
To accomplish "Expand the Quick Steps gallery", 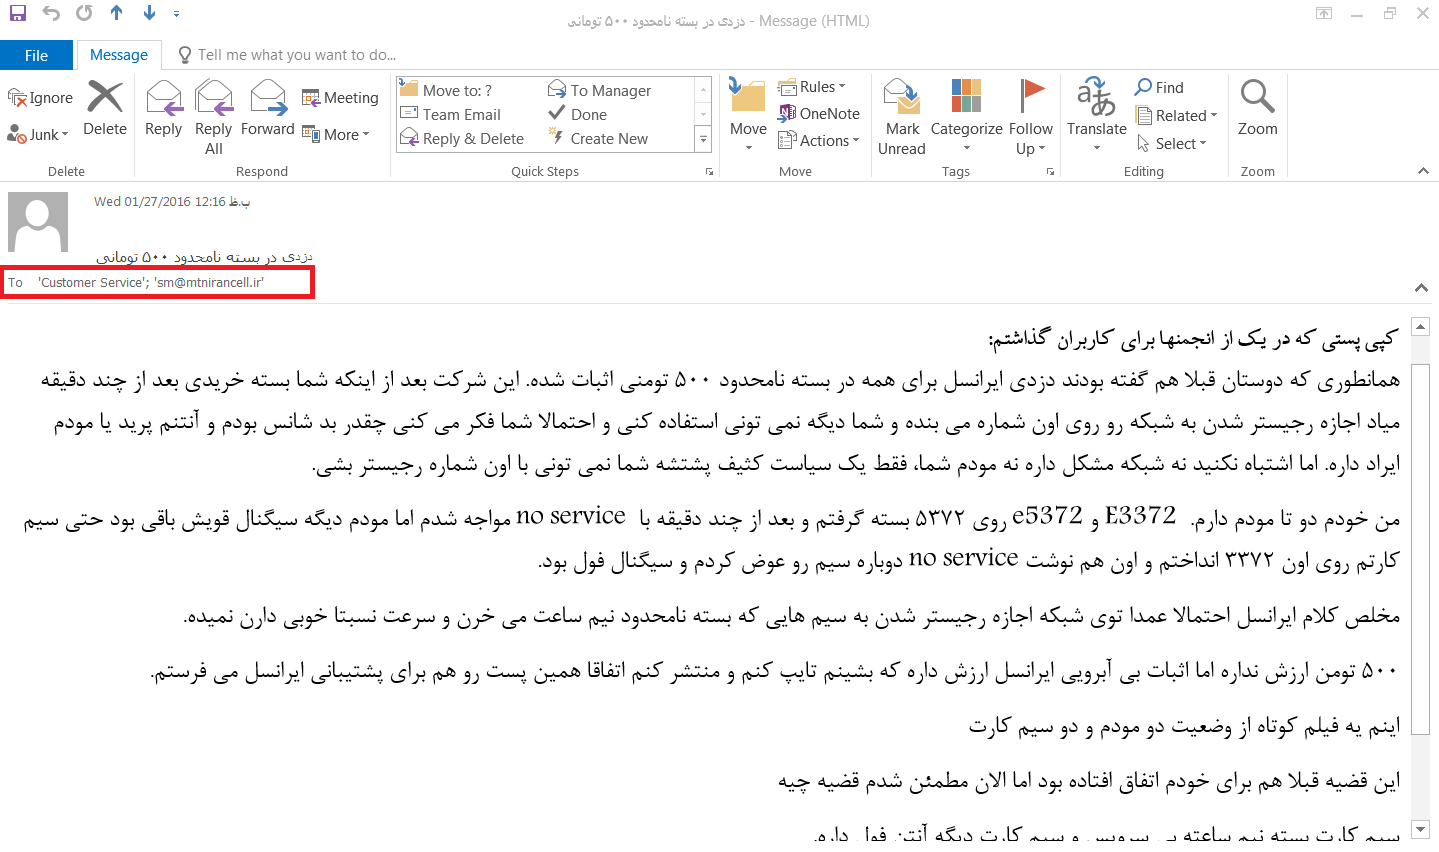I will (703, 140).
